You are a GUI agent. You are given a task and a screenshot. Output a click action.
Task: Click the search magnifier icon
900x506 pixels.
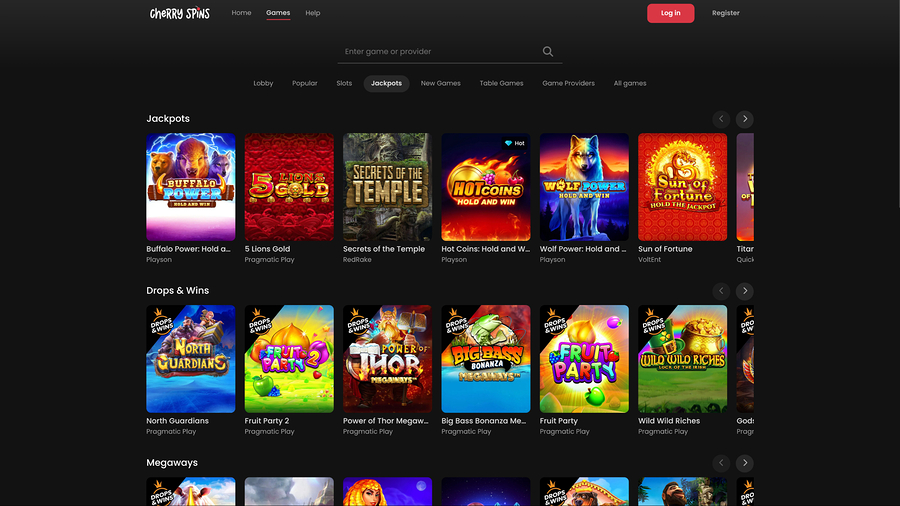tap(548, 52)
